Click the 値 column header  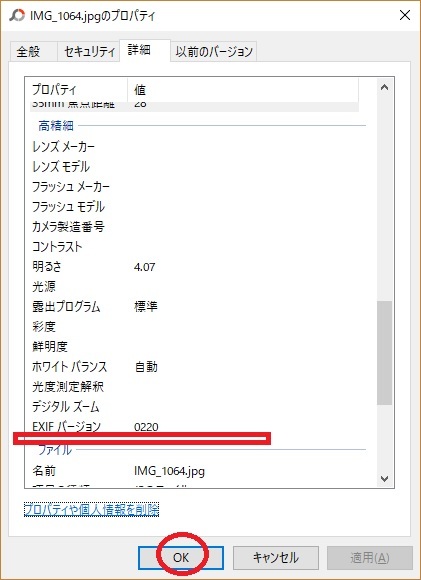[x=243, y=90]
